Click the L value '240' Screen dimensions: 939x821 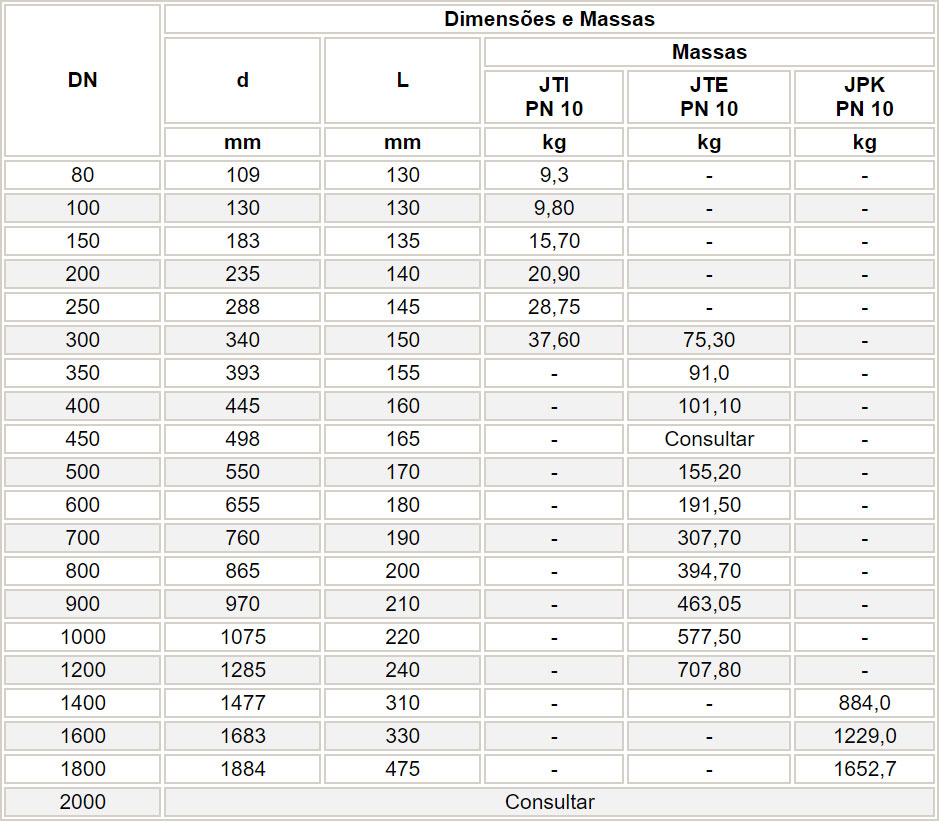402,669
